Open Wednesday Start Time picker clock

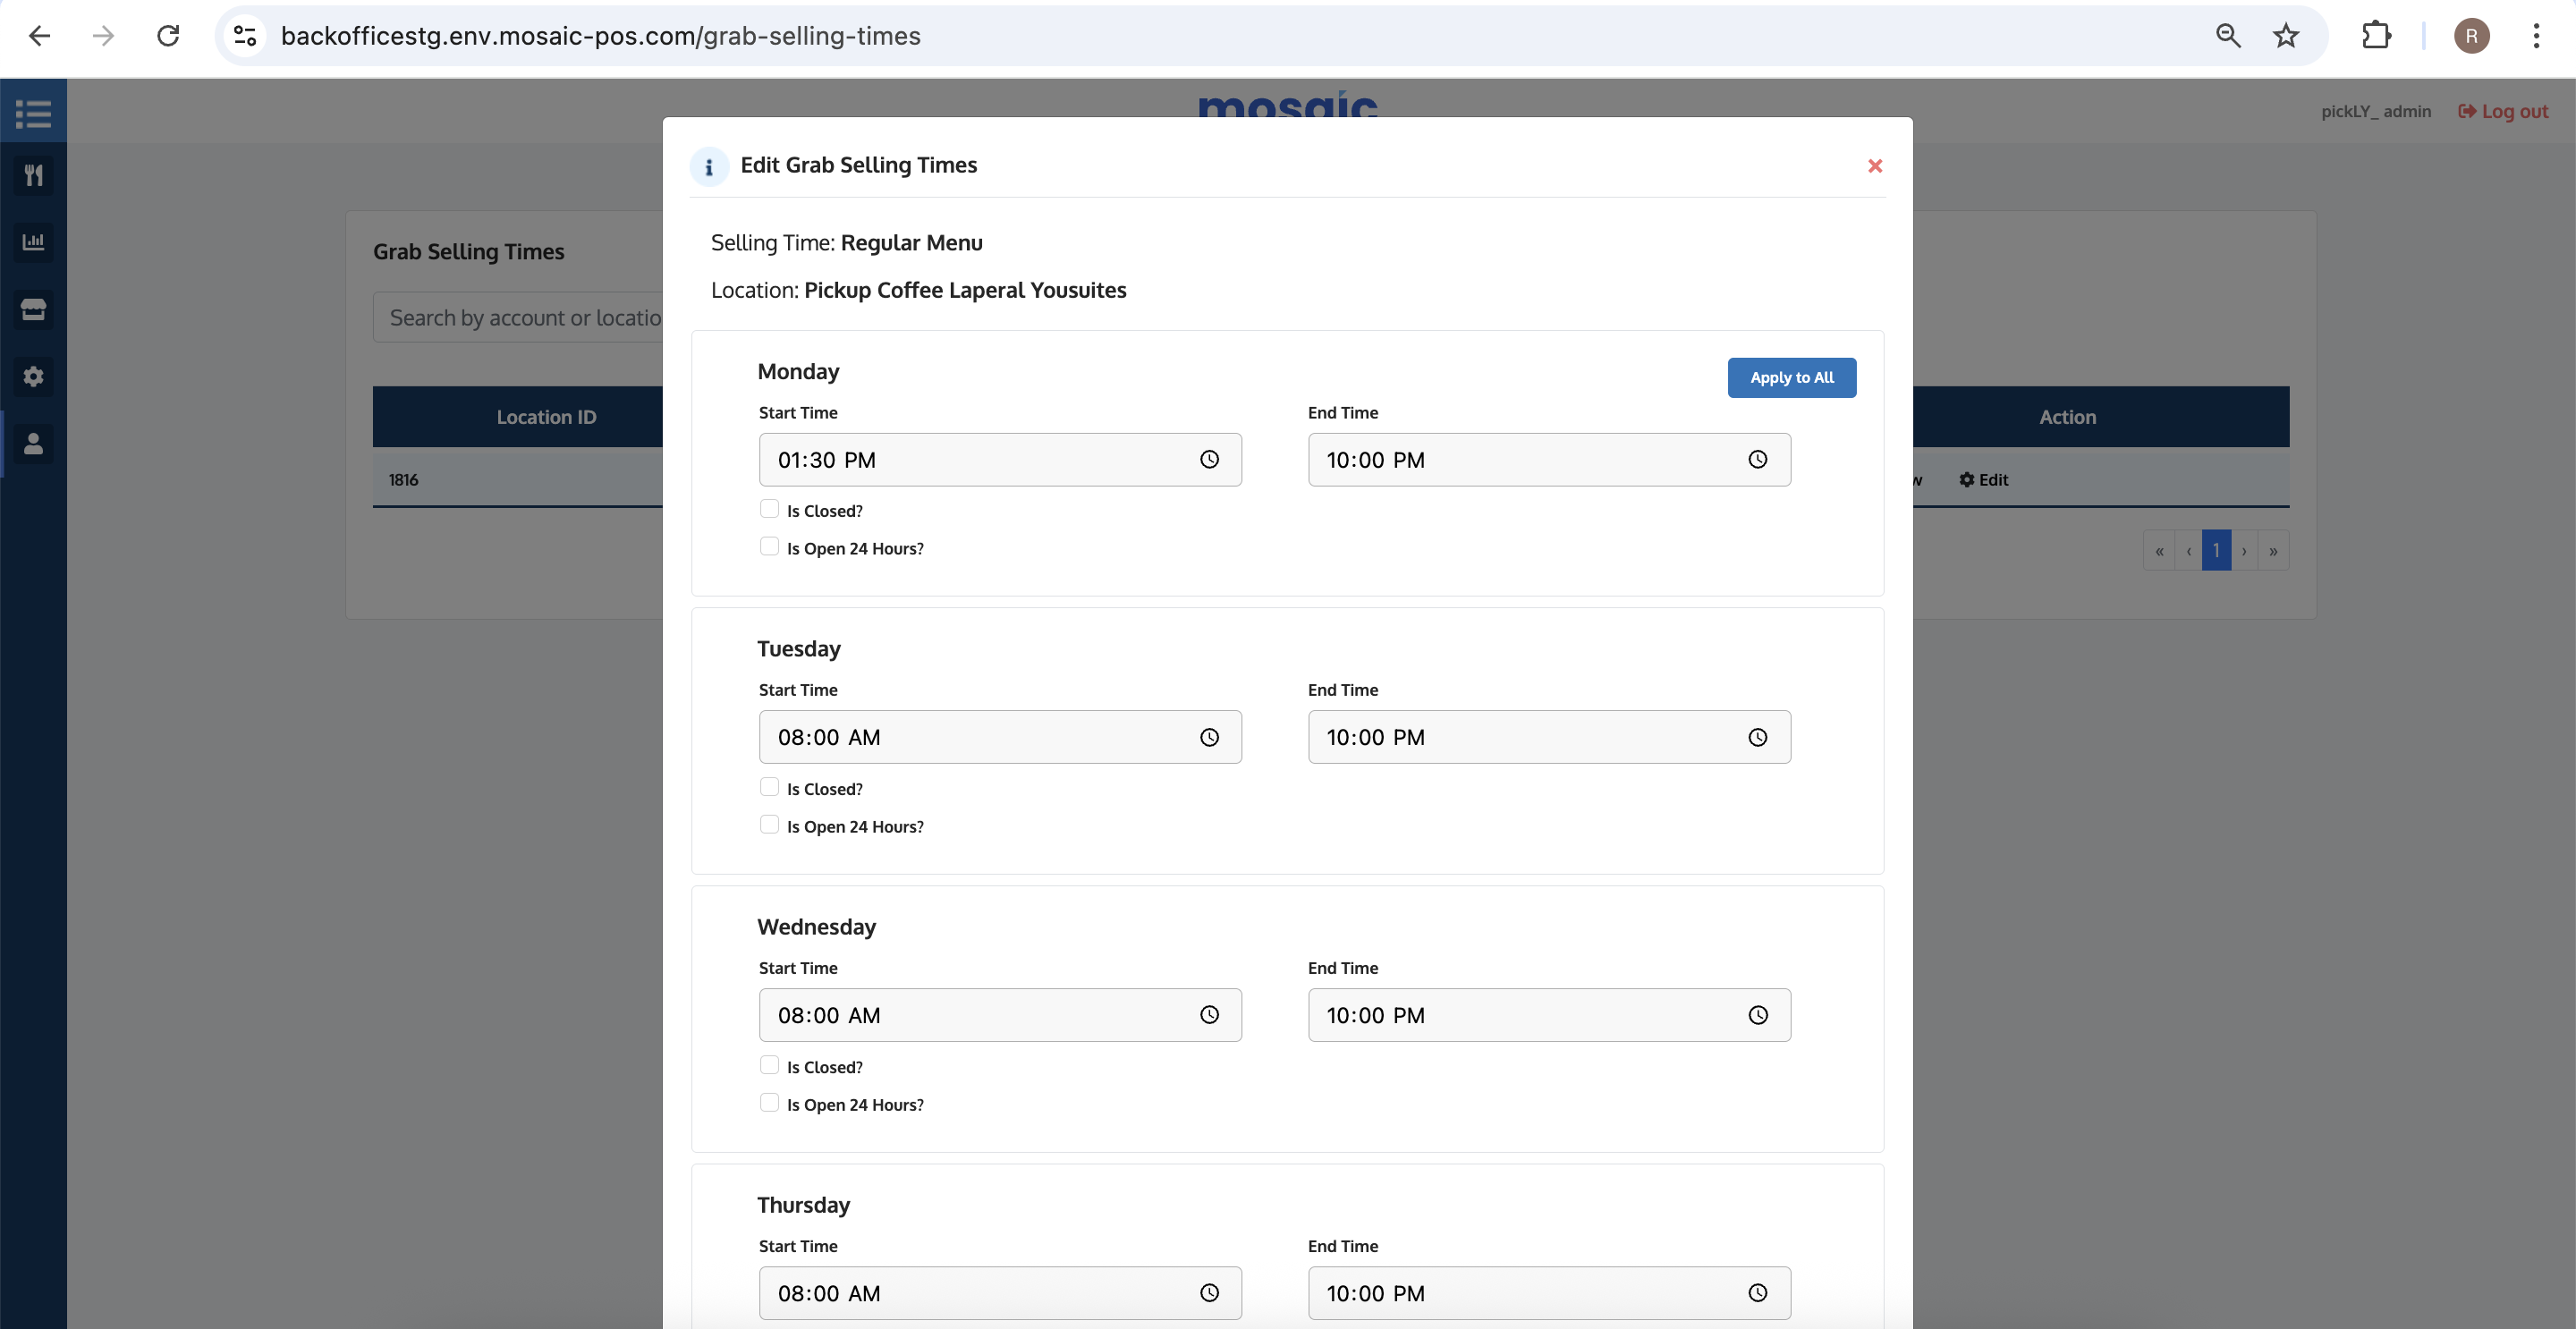pyautogui.click(x=1209, y=1015)
